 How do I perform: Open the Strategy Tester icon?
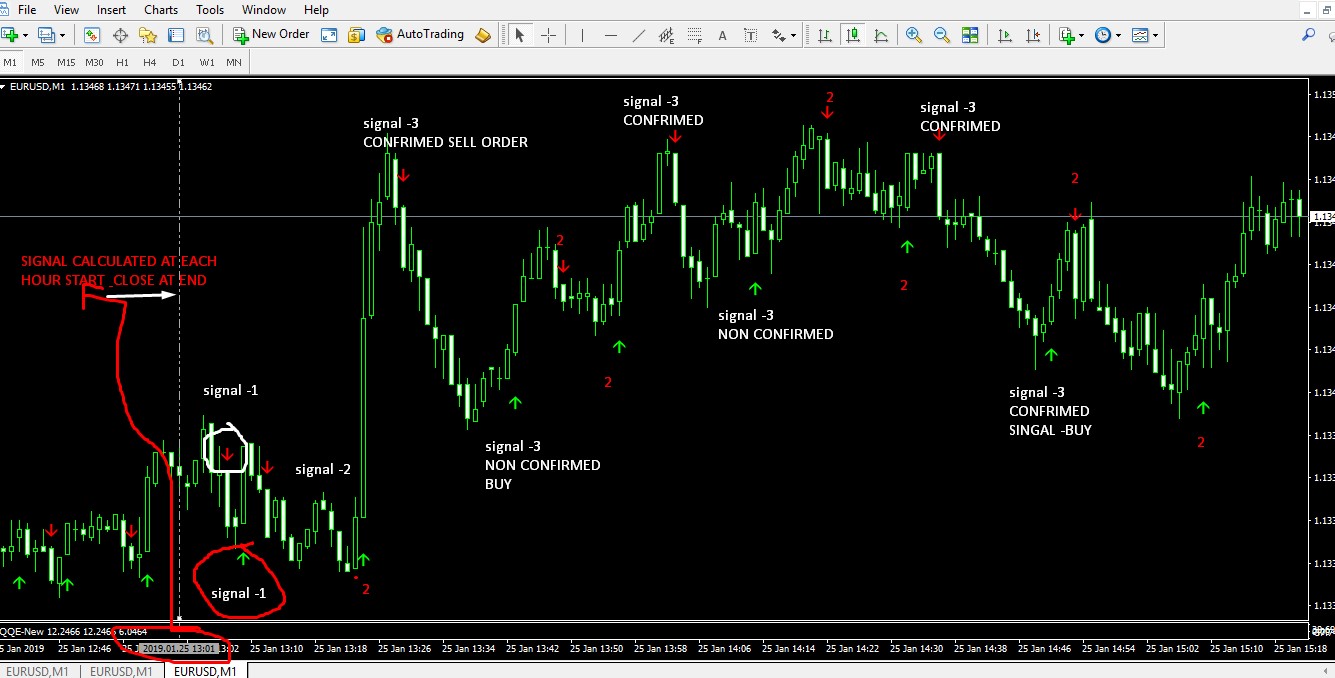[x=204, y=34]
